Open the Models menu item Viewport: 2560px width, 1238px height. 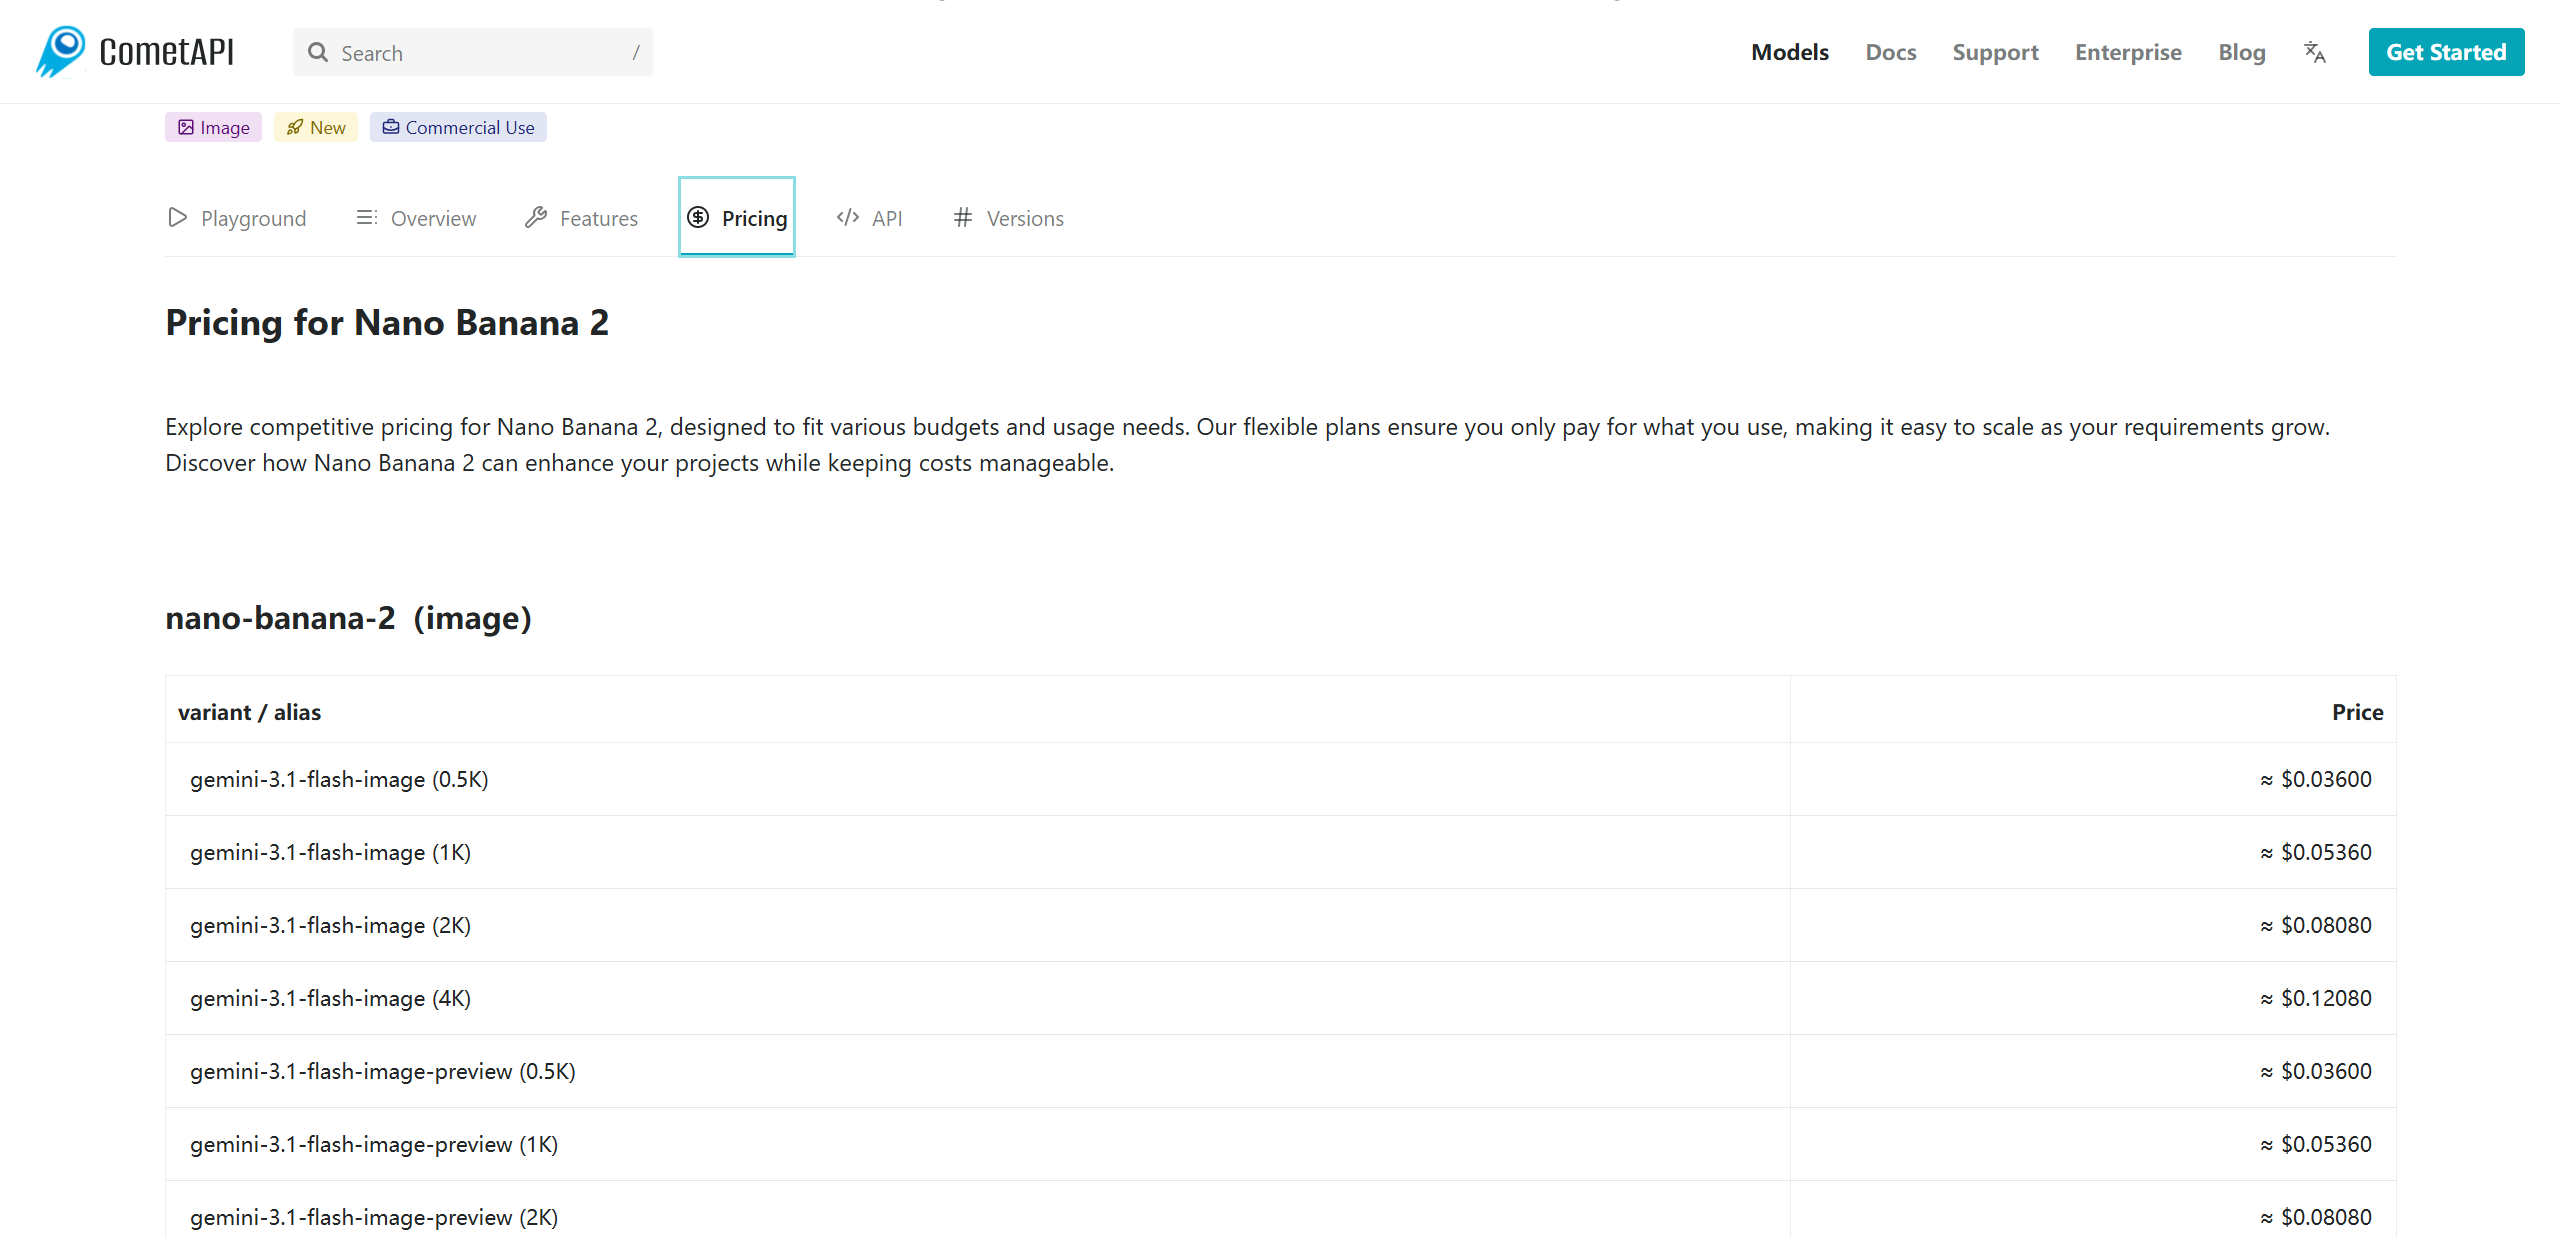[1789, 52]
